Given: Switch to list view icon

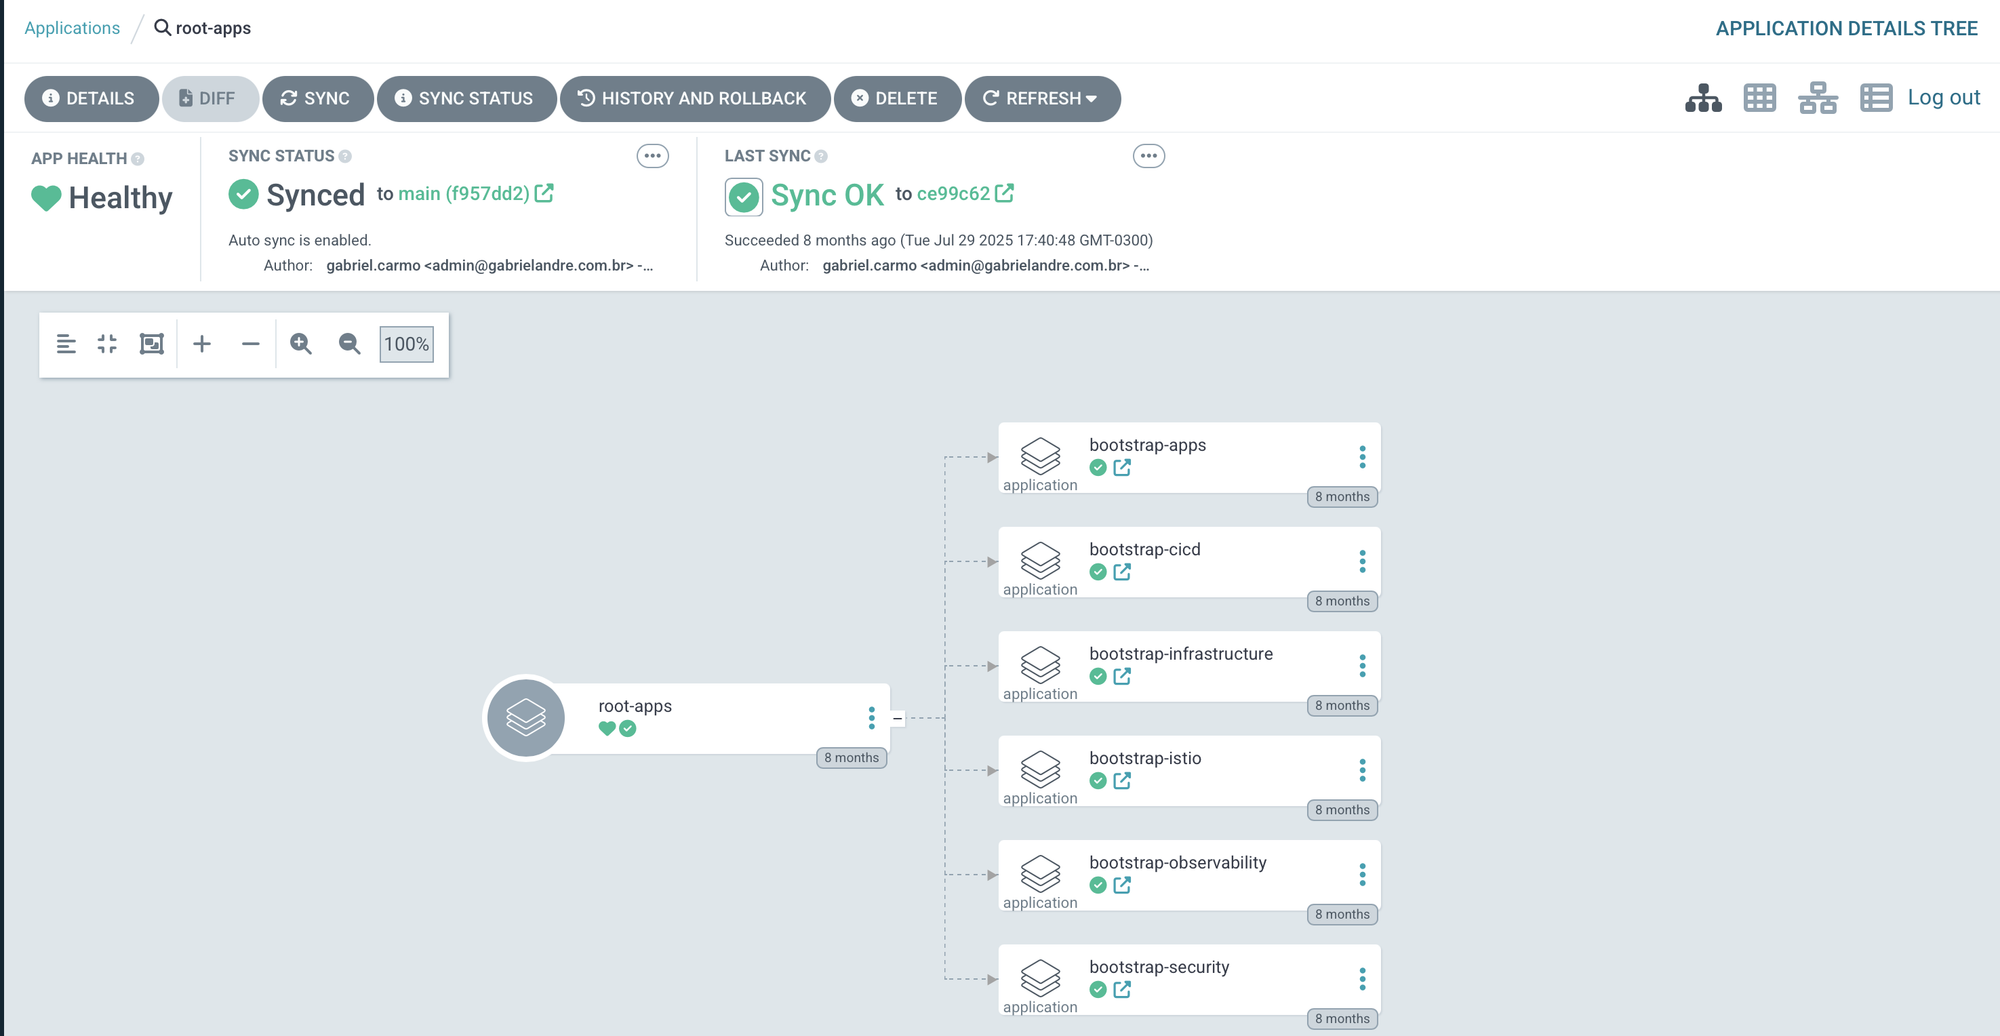Looking at the screenshot, I should pyautogui.click(x=1876, y=98).
